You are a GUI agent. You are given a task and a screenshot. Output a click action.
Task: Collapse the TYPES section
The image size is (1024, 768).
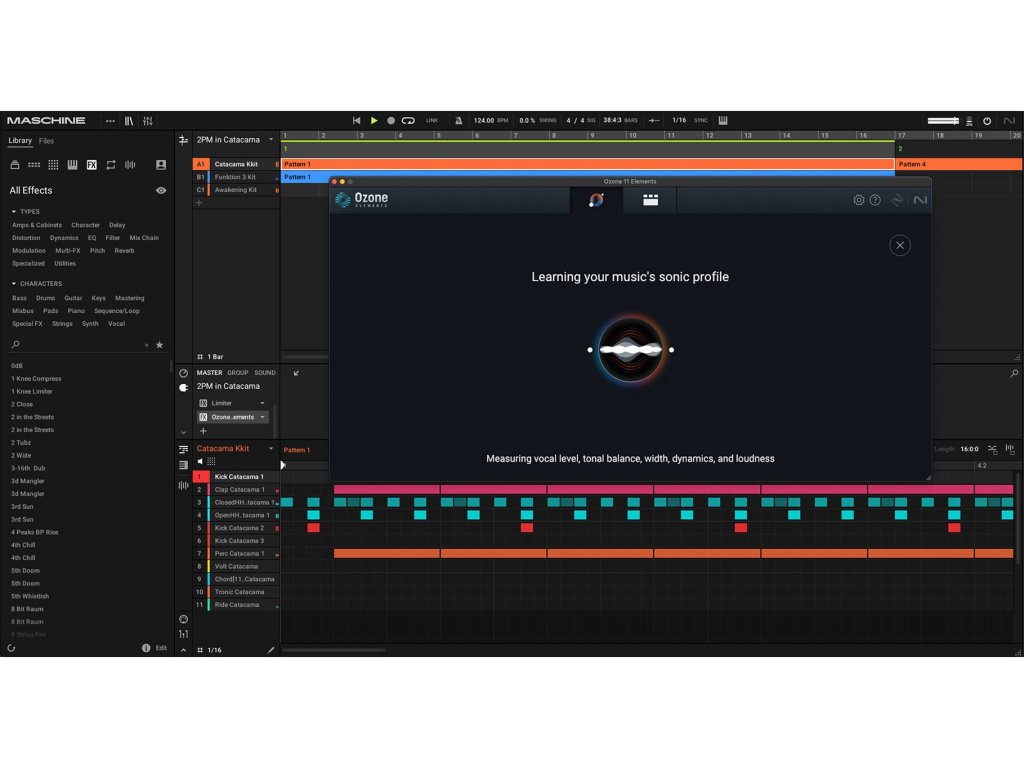tap(14, 212)
